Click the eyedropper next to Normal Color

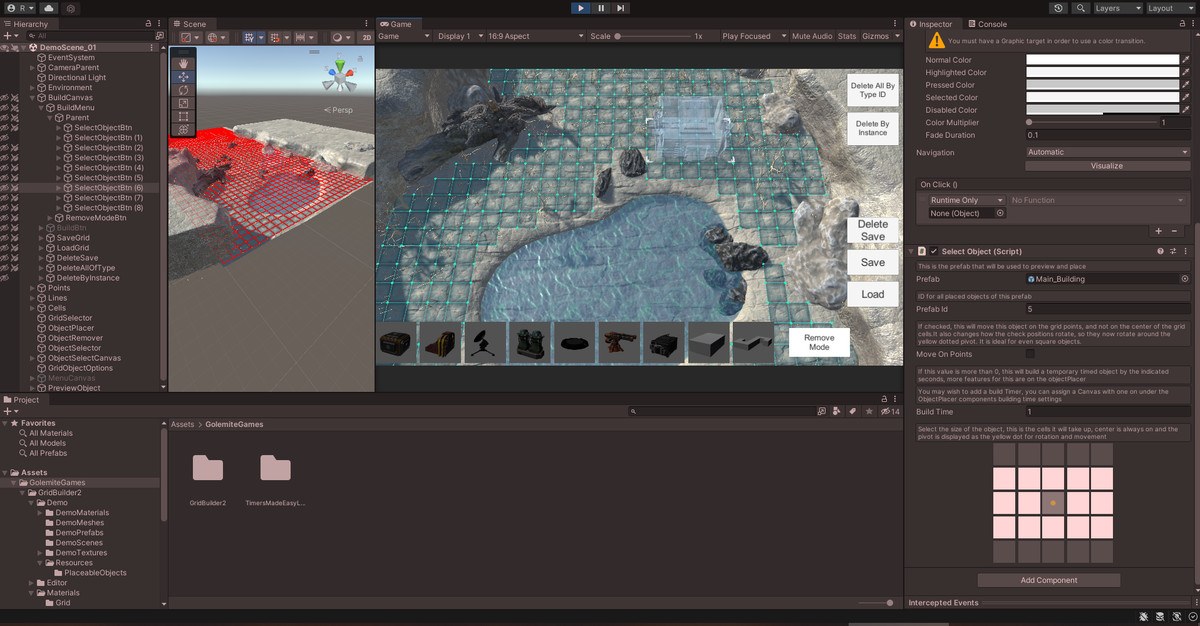tap(1186, 60)
